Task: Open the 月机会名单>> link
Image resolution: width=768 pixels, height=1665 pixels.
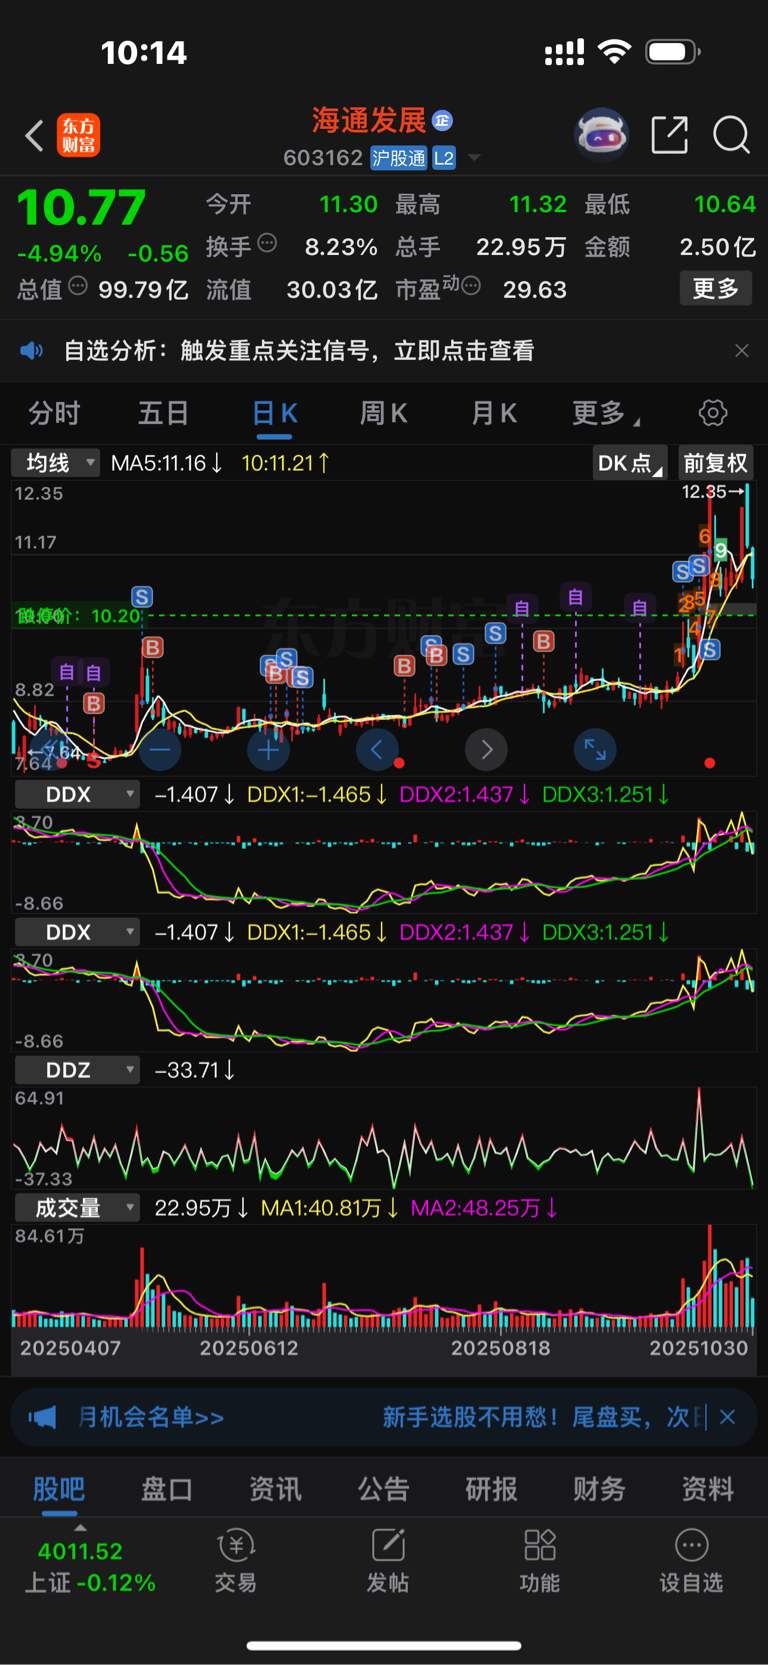Action: (151, 1417)
